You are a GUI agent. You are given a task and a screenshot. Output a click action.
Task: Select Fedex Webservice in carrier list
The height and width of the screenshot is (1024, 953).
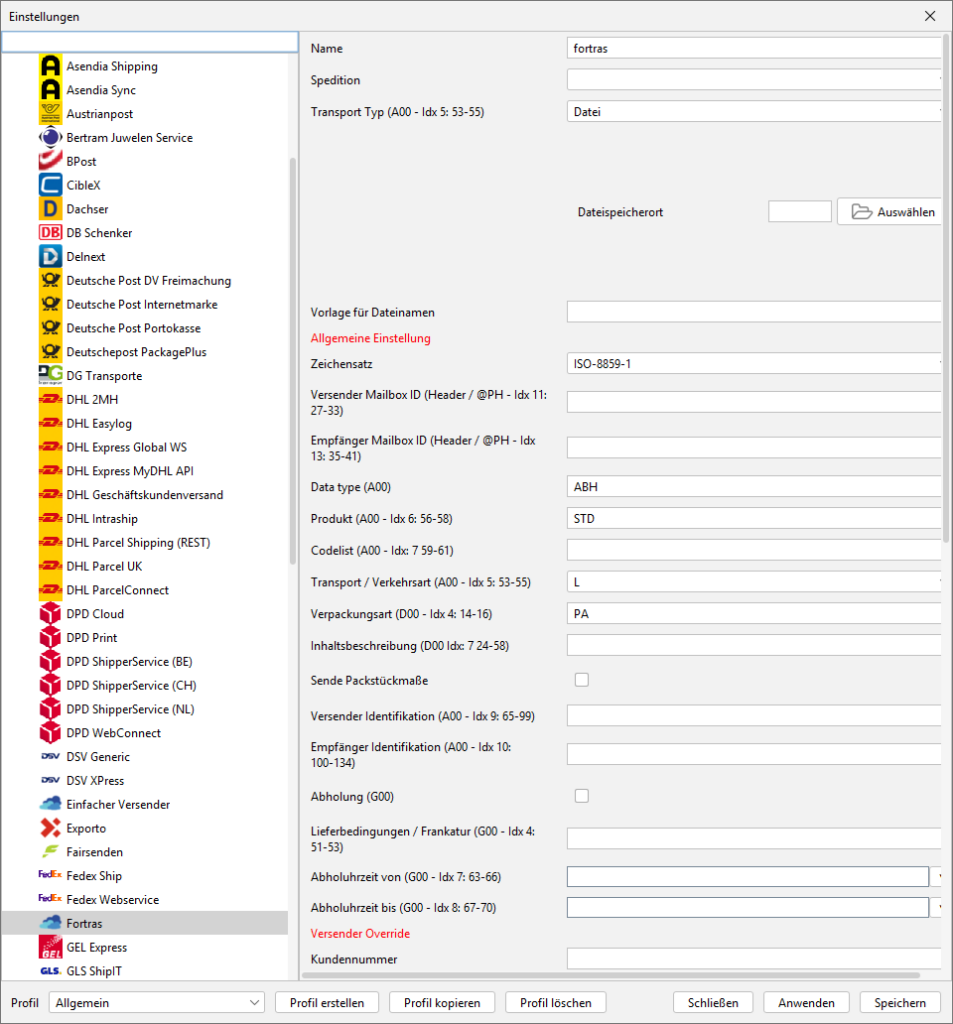[x=112, y=900]
